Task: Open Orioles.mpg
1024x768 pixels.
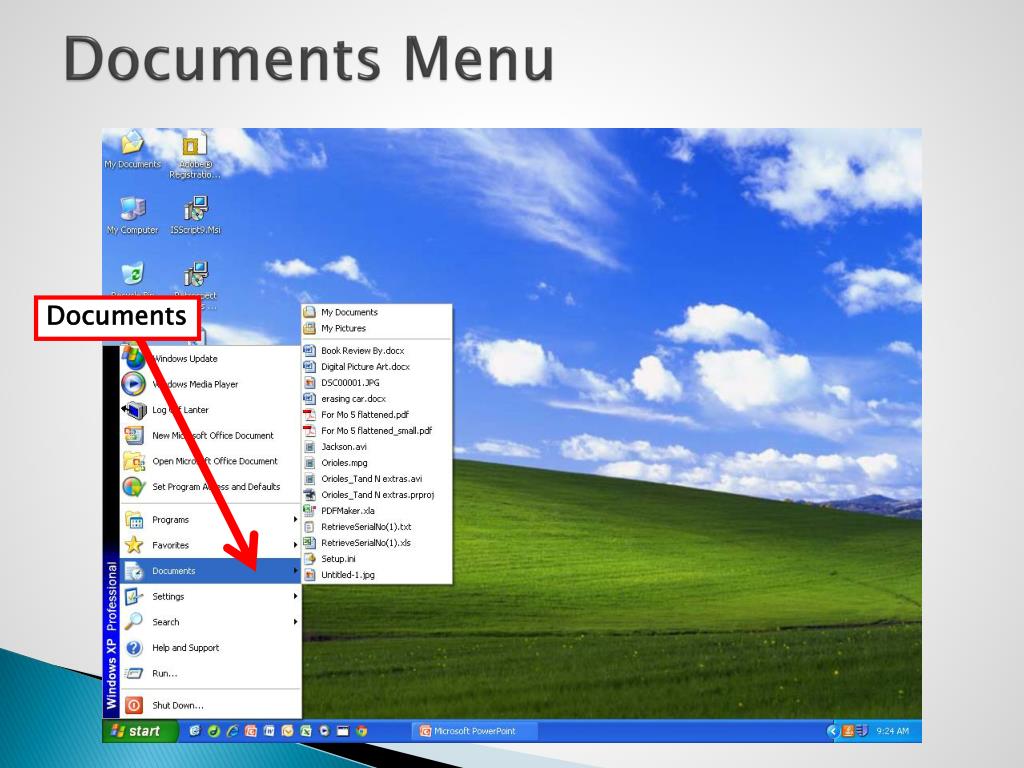Action: (377, 462)
